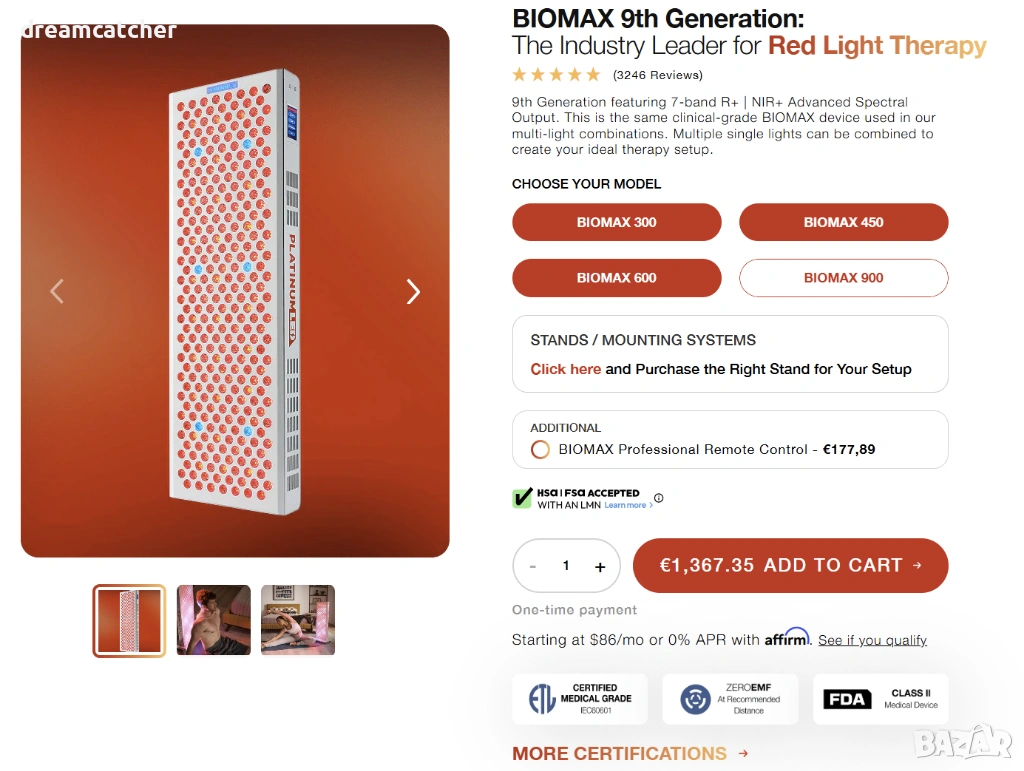
Task: Open the HSA/FSA Learn more link
Action: pos(627,506)
